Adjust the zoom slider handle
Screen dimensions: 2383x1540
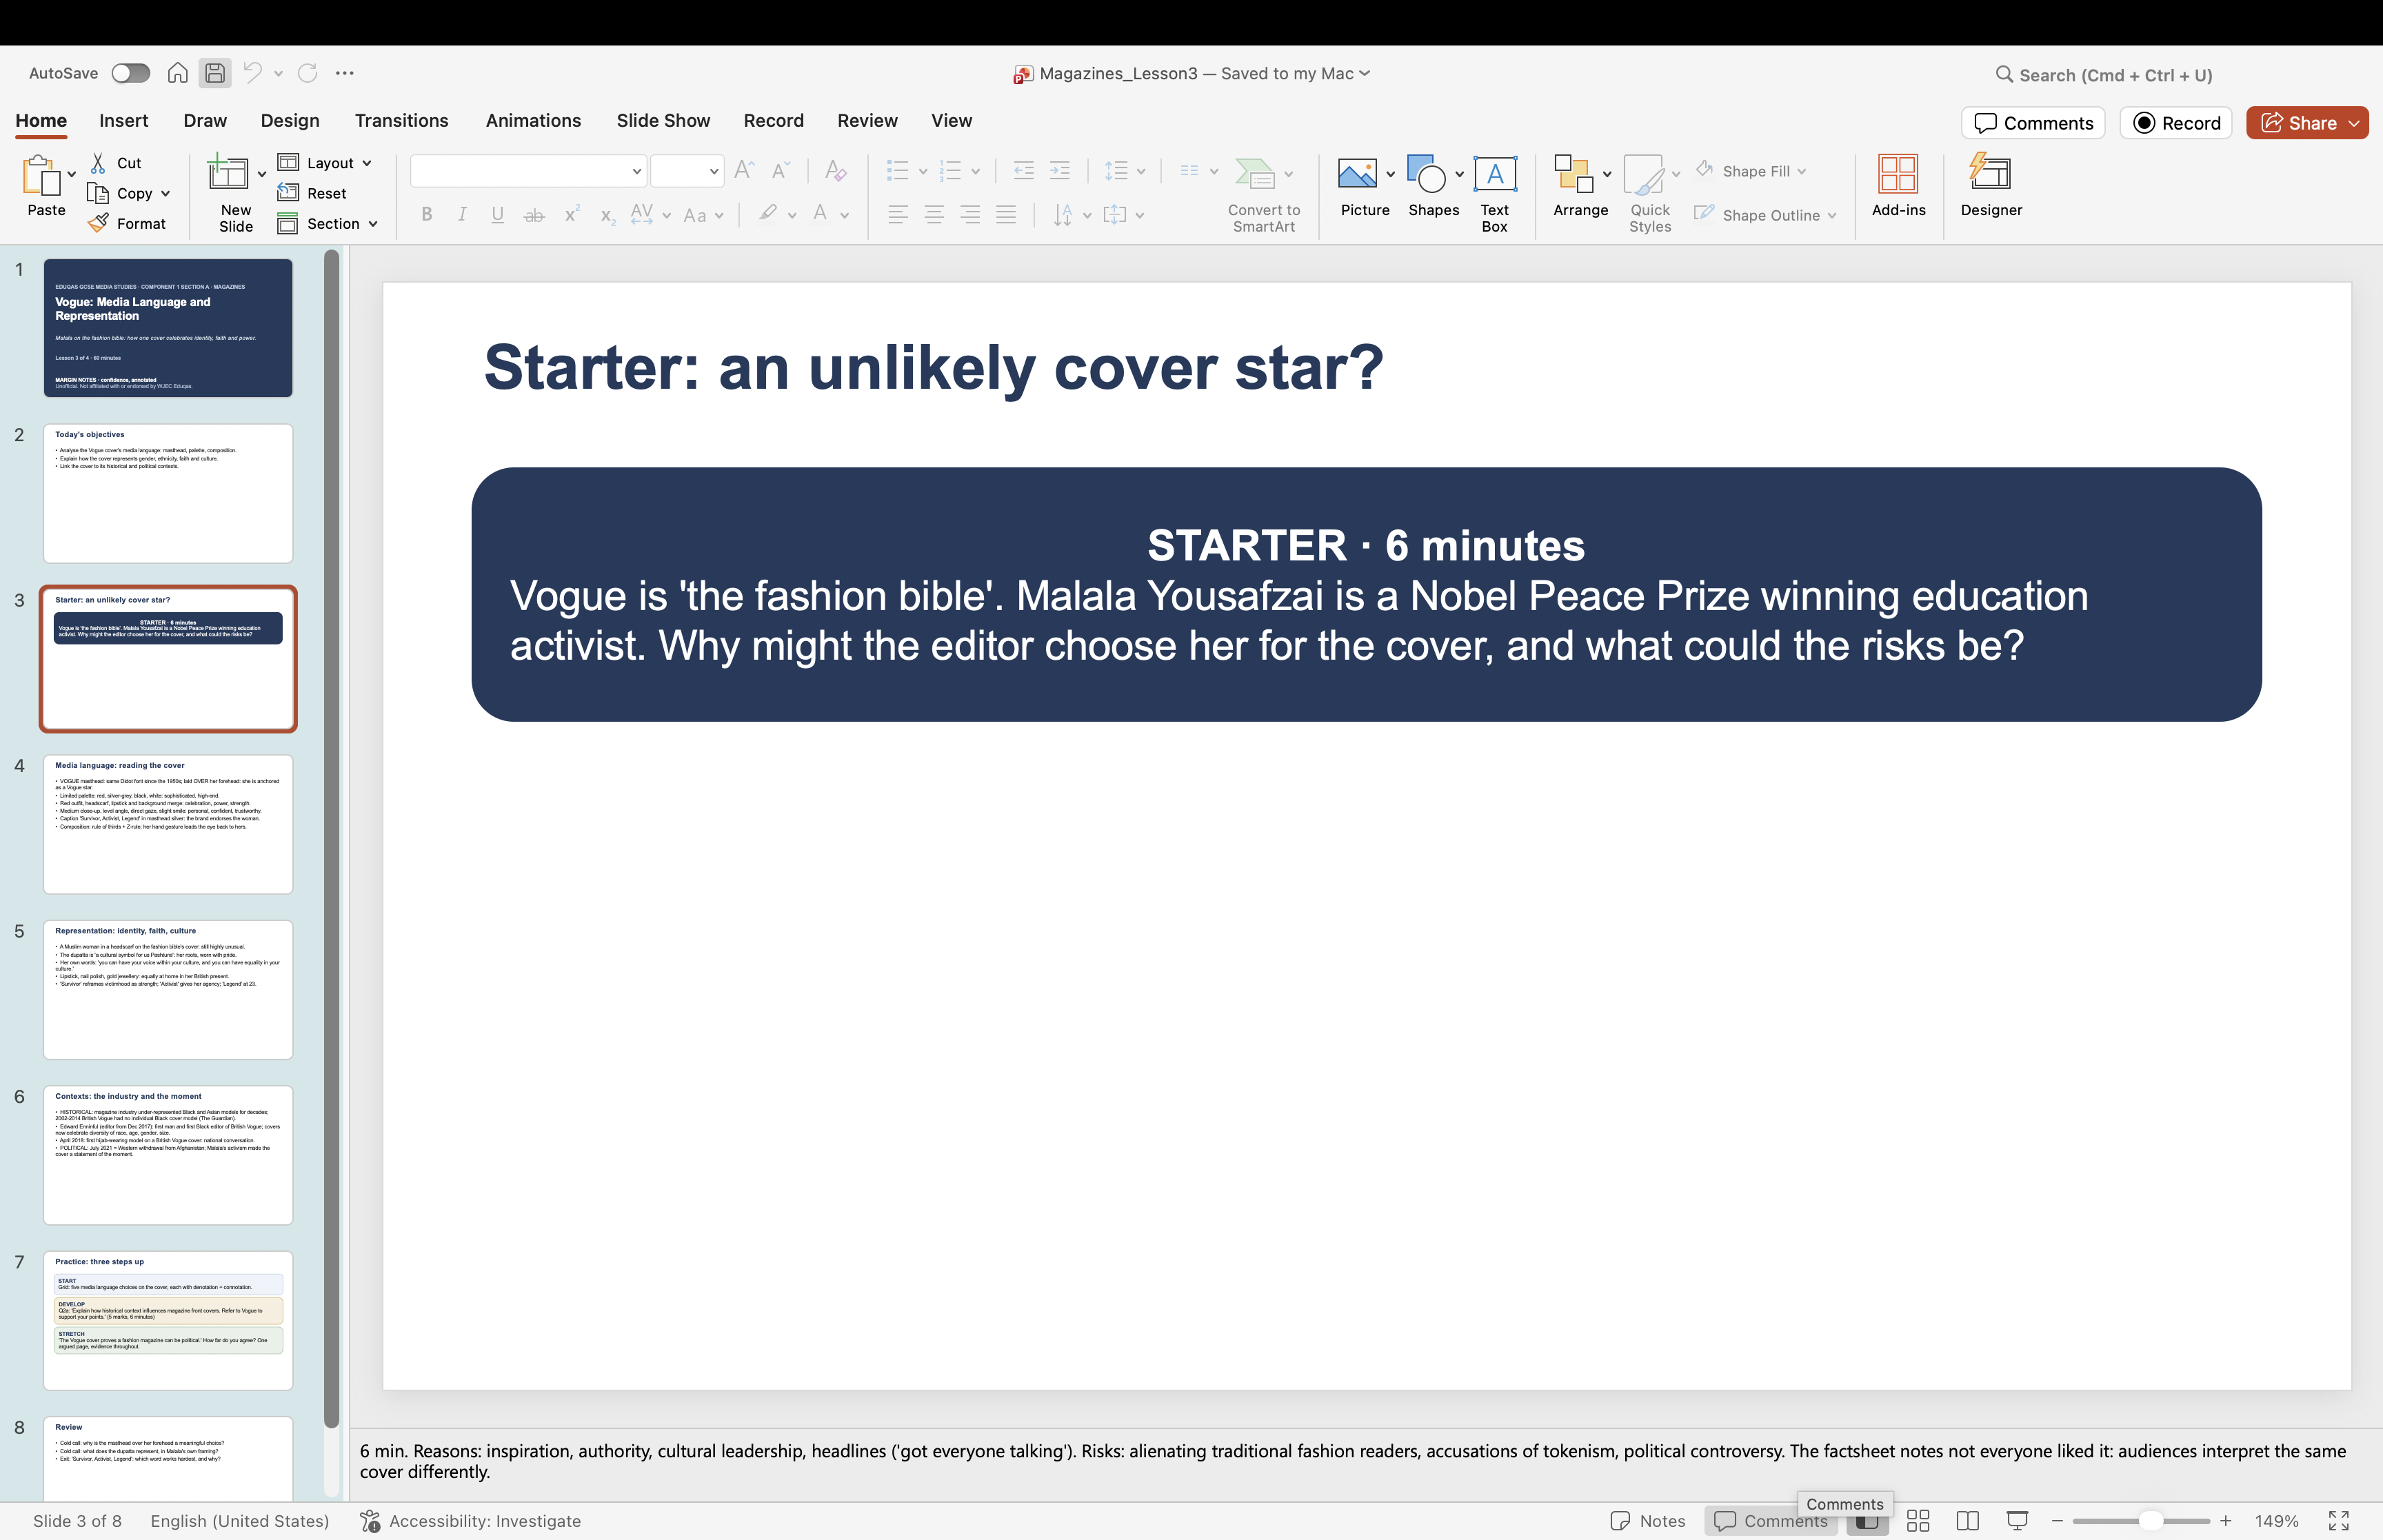point(2150,1520)
